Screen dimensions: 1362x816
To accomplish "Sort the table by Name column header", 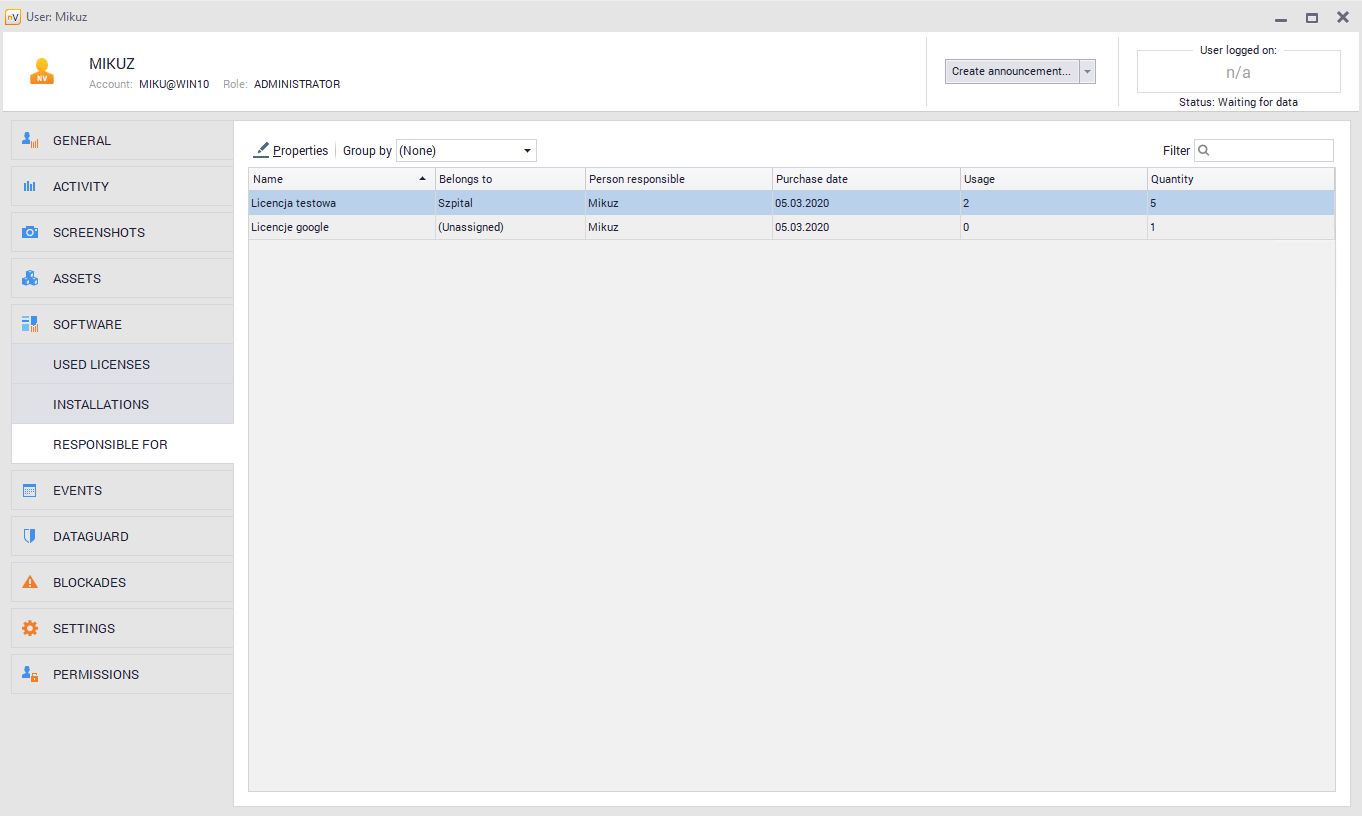I will pos(340,180).
